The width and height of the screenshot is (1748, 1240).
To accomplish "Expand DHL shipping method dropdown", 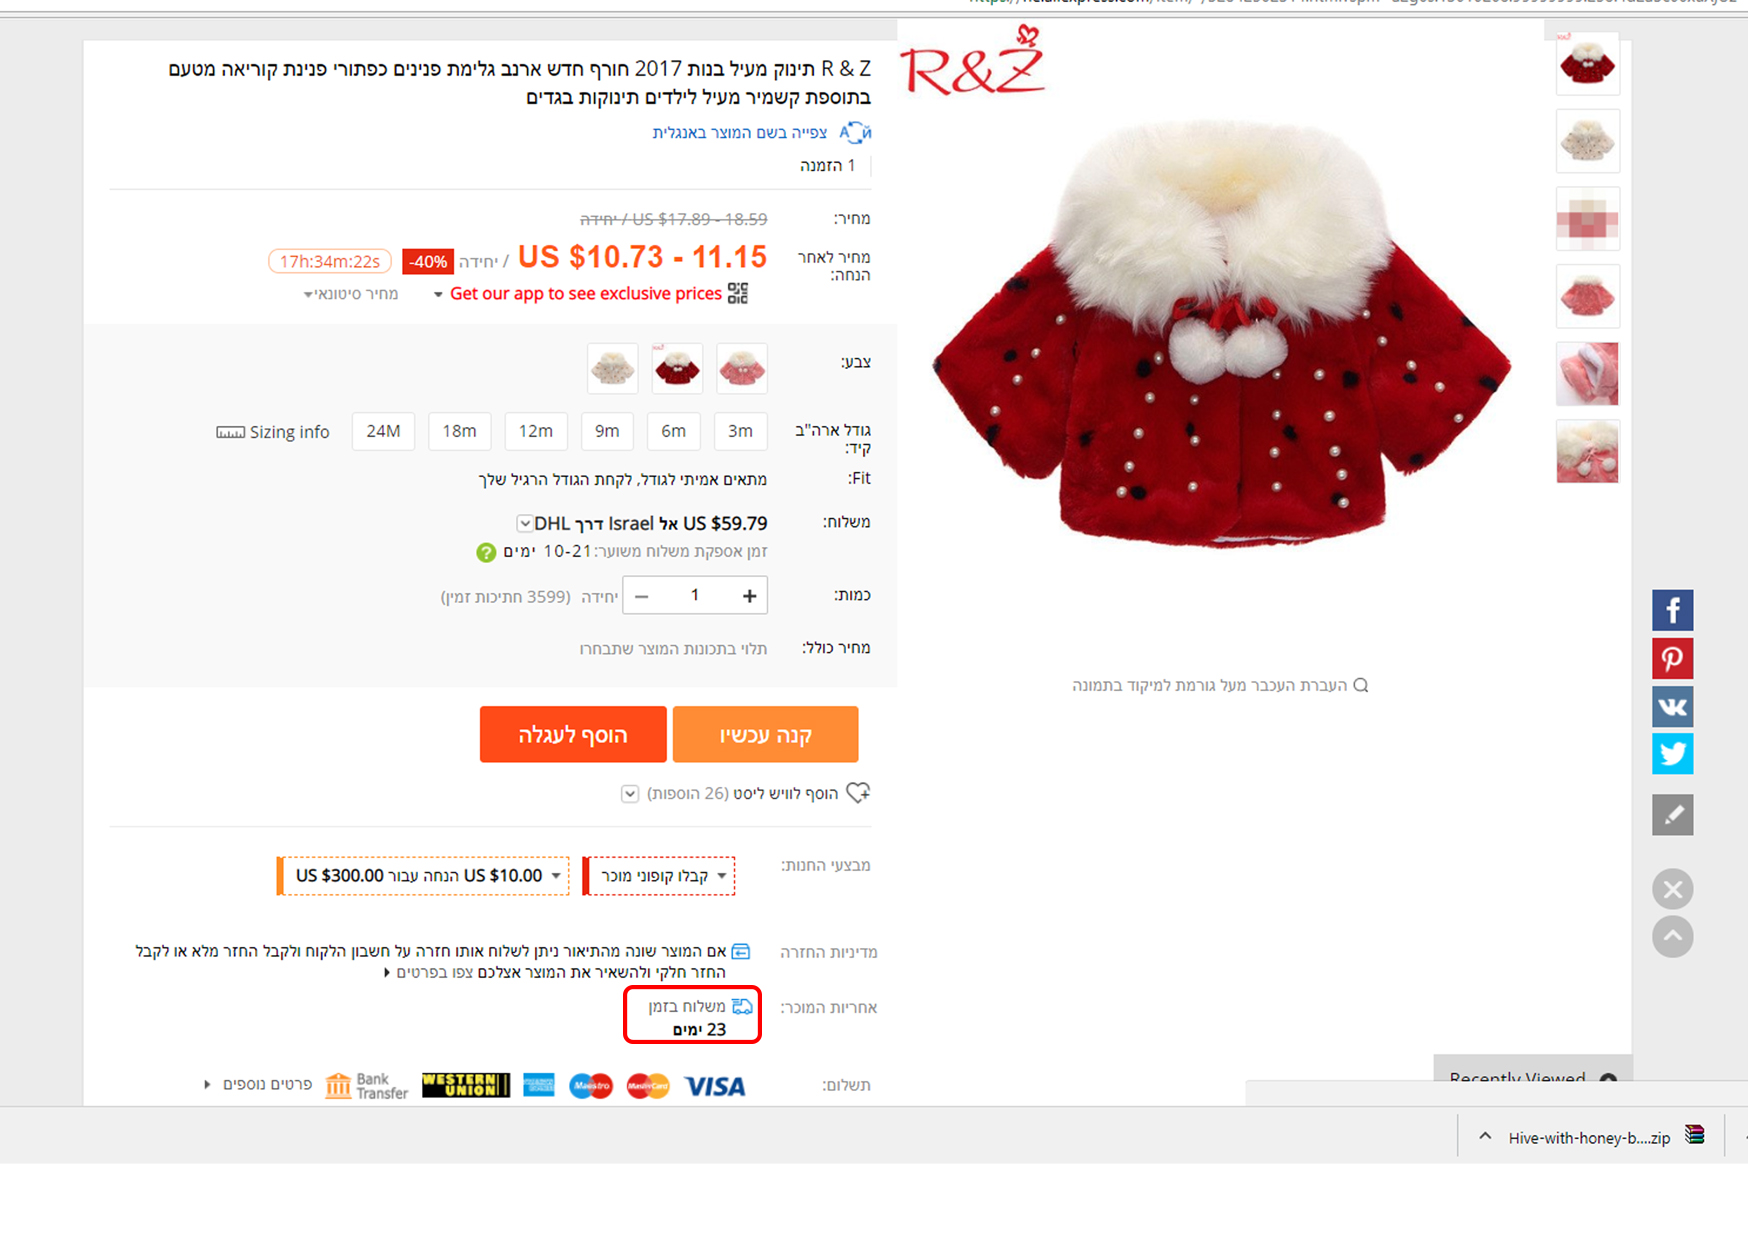I will tap(524, 523).
